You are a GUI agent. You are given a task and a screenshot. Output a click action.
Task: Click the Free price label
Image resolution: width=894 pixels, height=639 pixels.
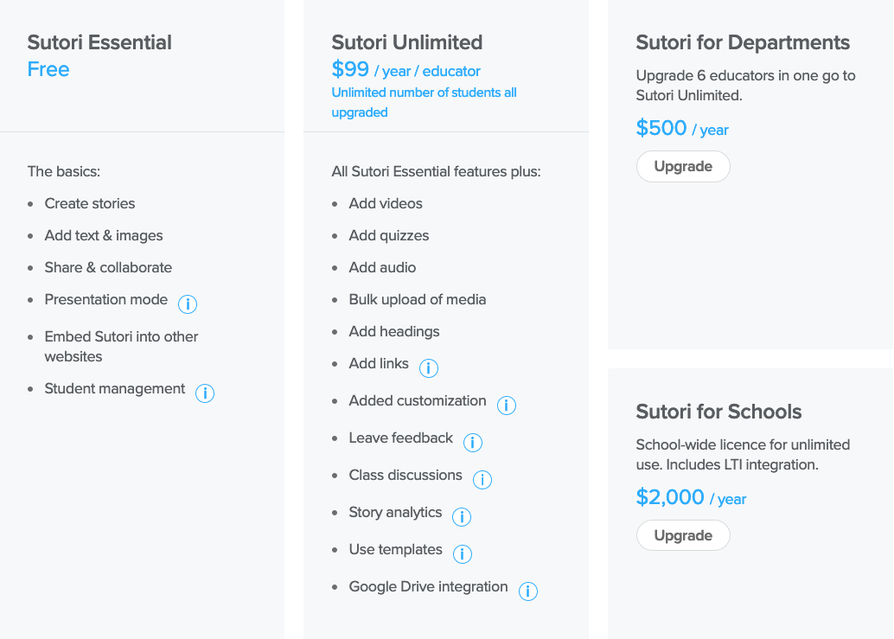(x=48, y=69)
